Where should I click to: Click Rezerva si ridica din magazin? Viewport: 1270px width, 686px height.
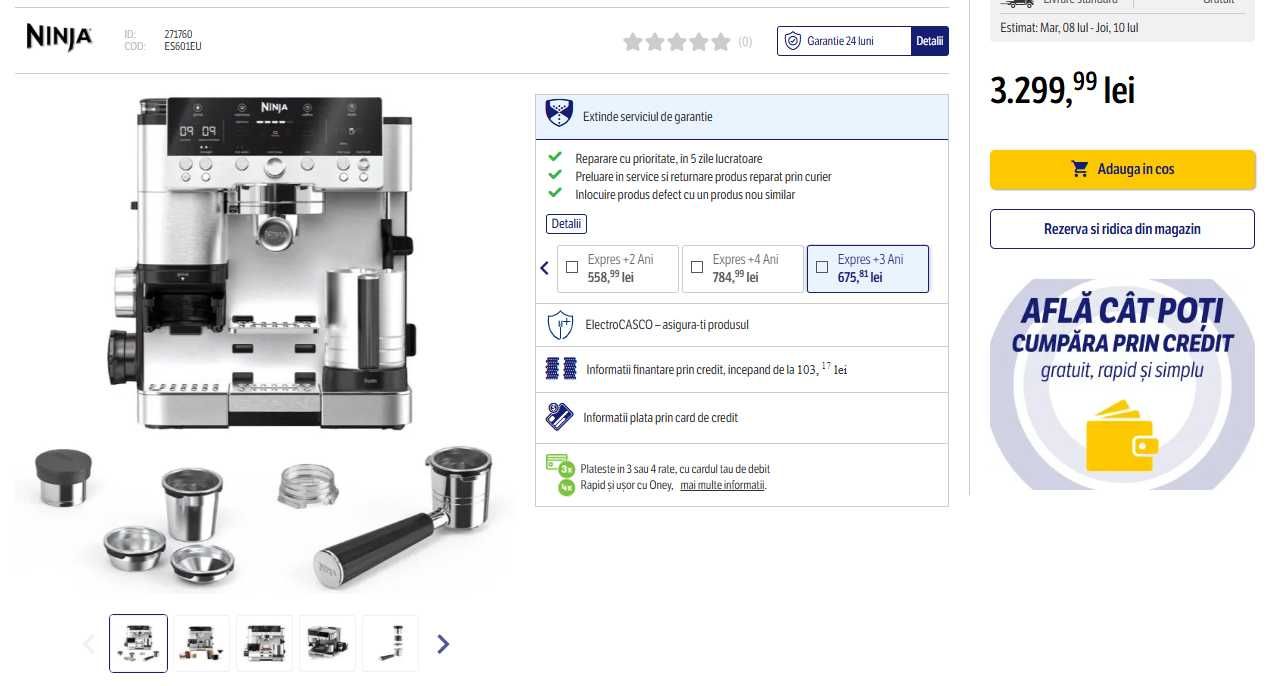[1122, 229]
